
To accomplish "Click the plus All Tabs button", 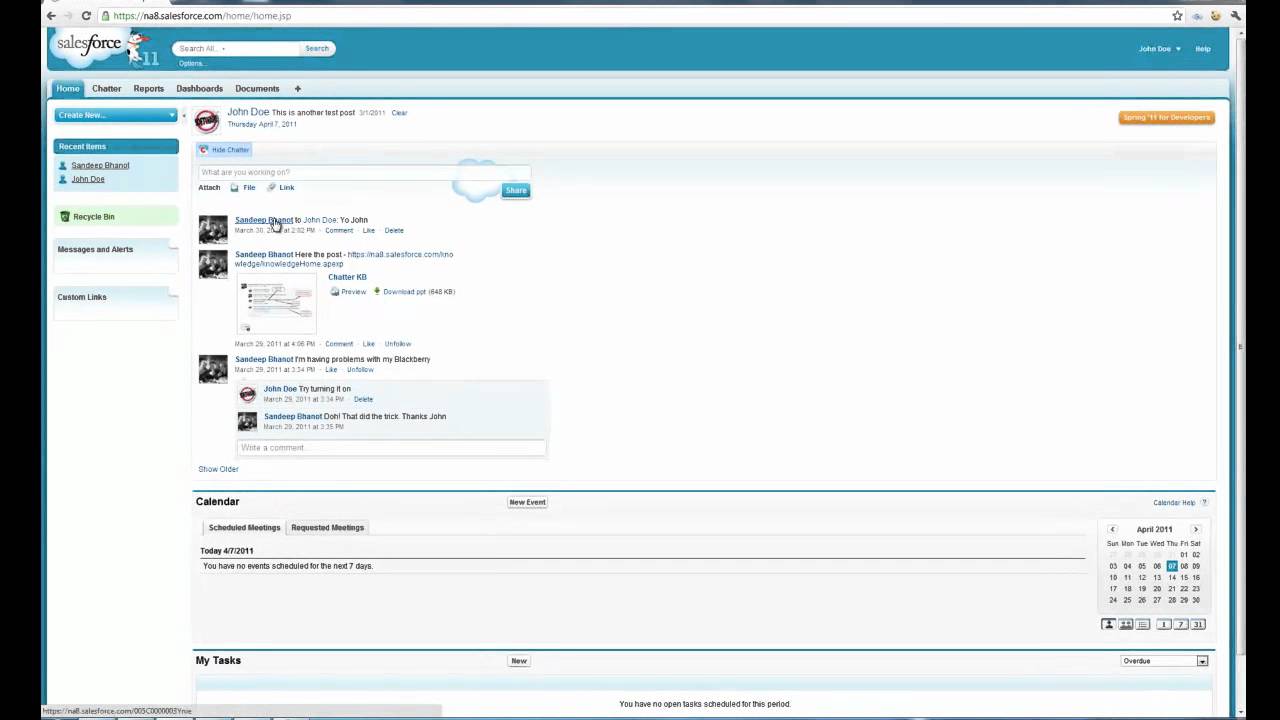I will point(297,89).
